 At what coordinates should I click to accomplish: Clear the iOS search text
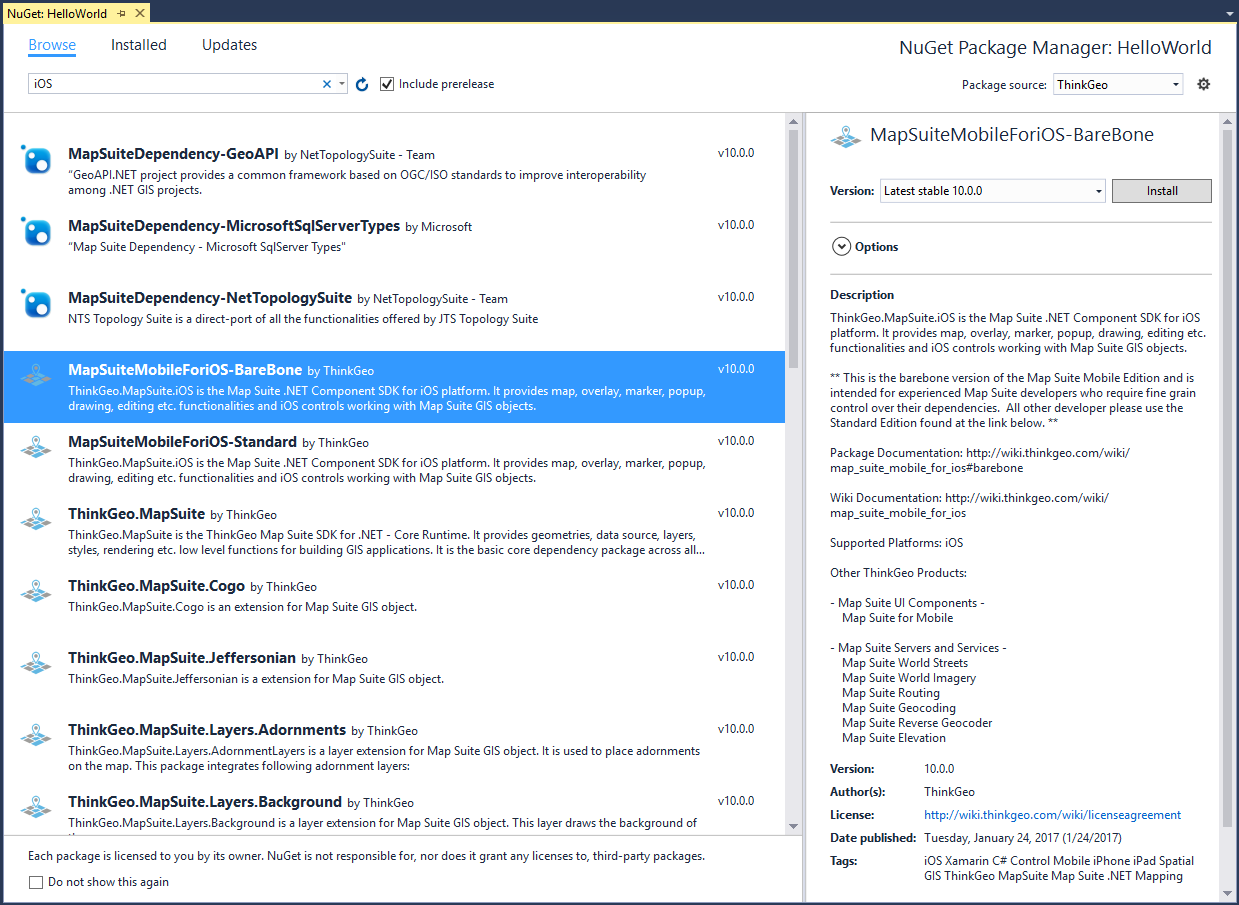click(326, 84)
